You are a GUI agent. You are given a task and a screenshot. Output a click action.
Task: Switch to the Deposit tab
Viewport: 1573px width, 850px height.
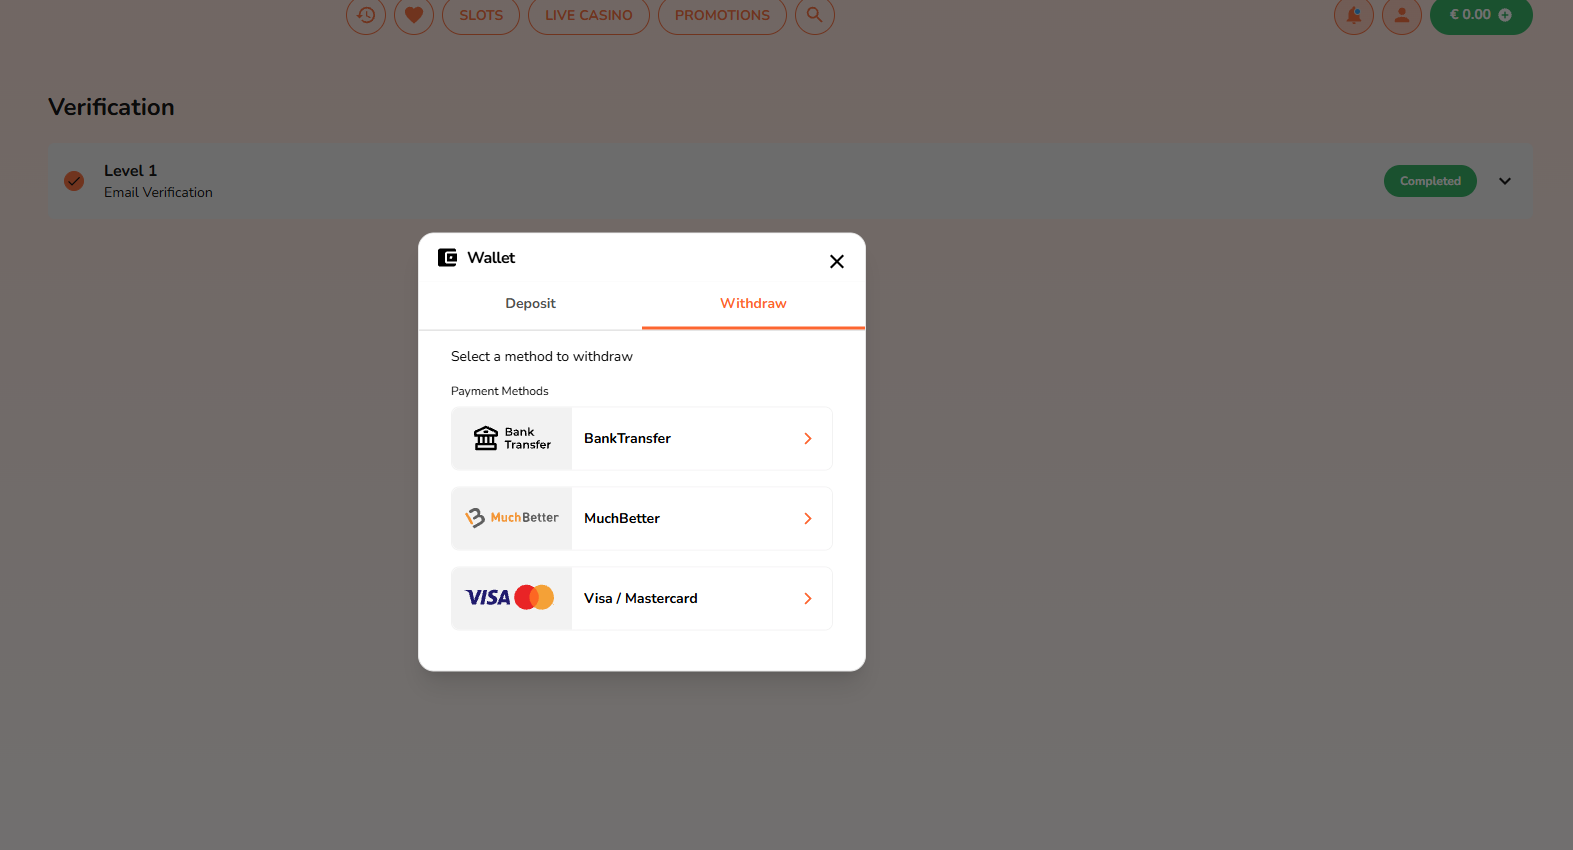[530, 303]
